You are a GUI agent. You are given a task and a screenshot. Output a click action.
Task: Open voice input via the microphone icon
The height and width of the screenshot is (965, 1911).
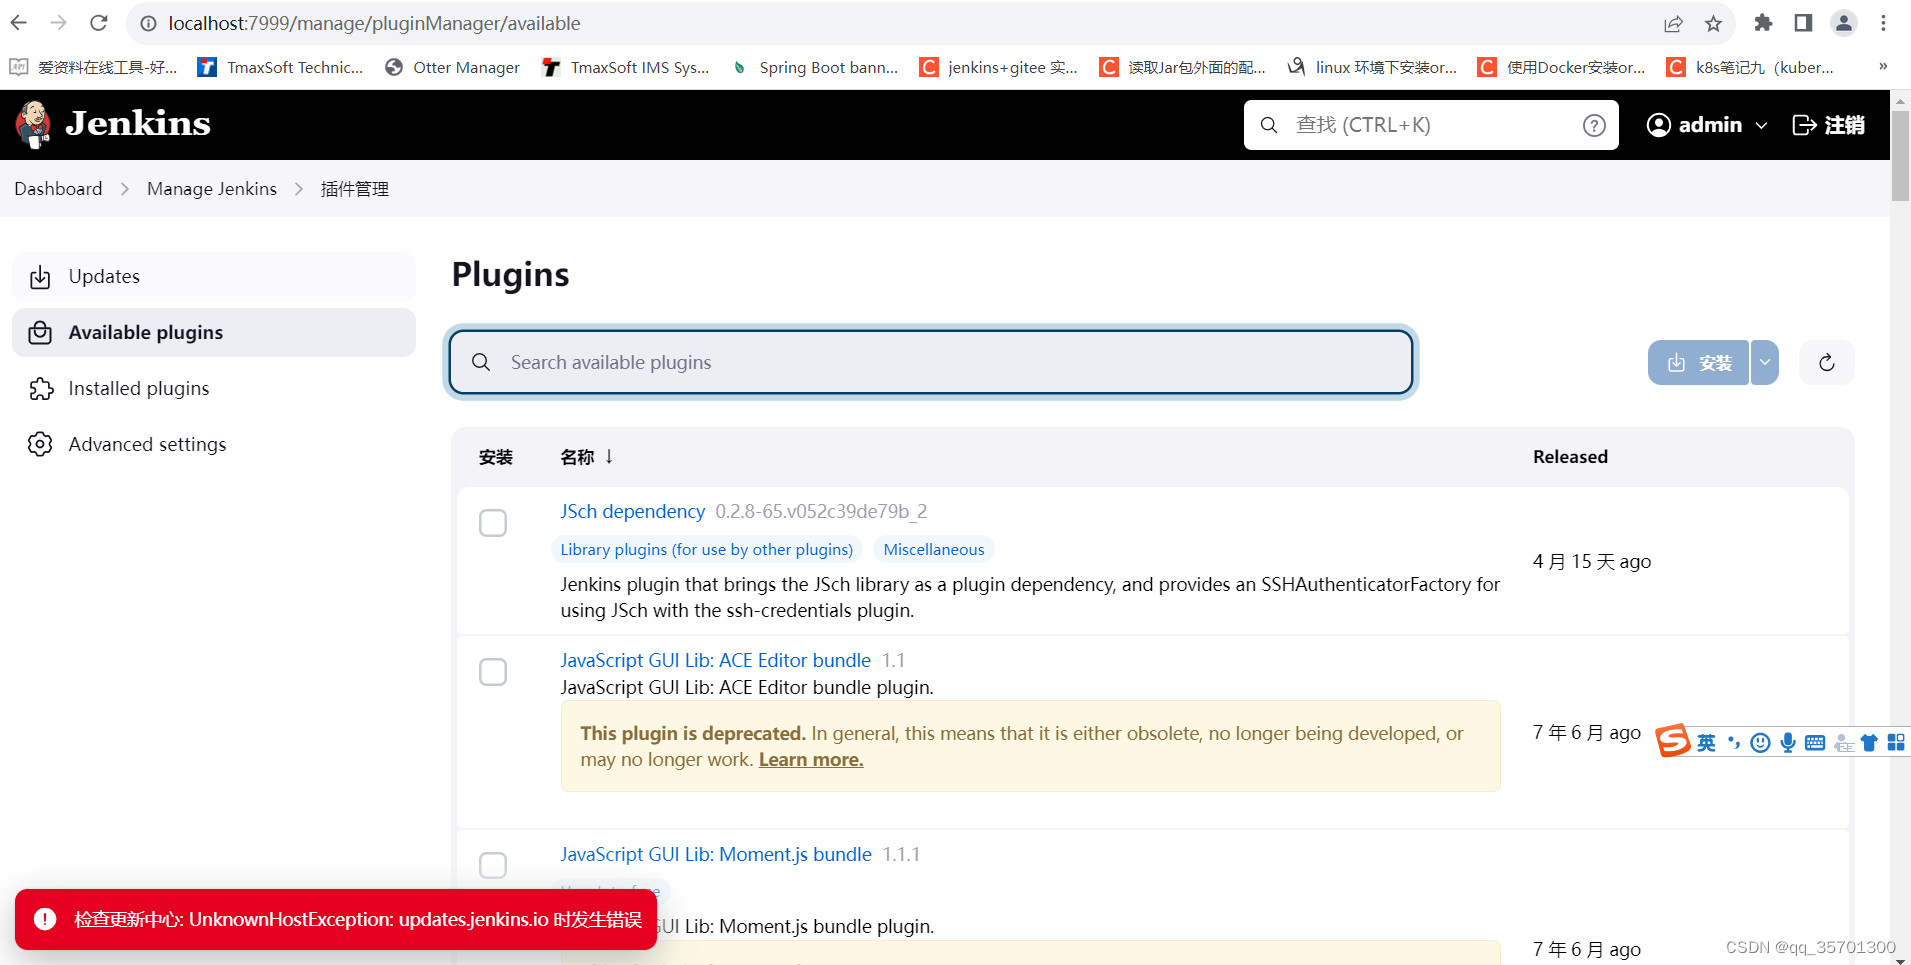pyautogui.click(x=1788, y=742)
